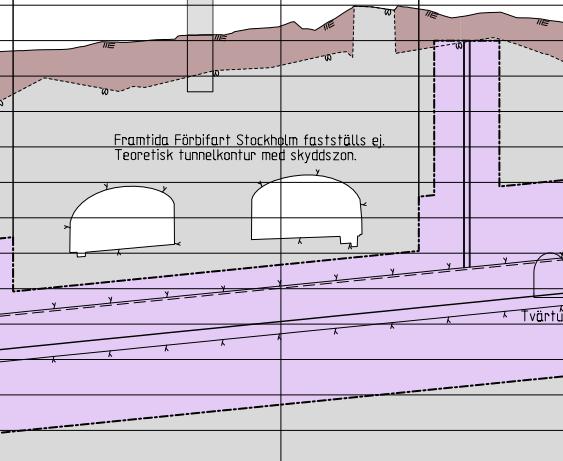Viewport: 563px width, 461px height.
Task: Click the partial label 'Tvärtu' at right
Action: (x=542, y=316)
